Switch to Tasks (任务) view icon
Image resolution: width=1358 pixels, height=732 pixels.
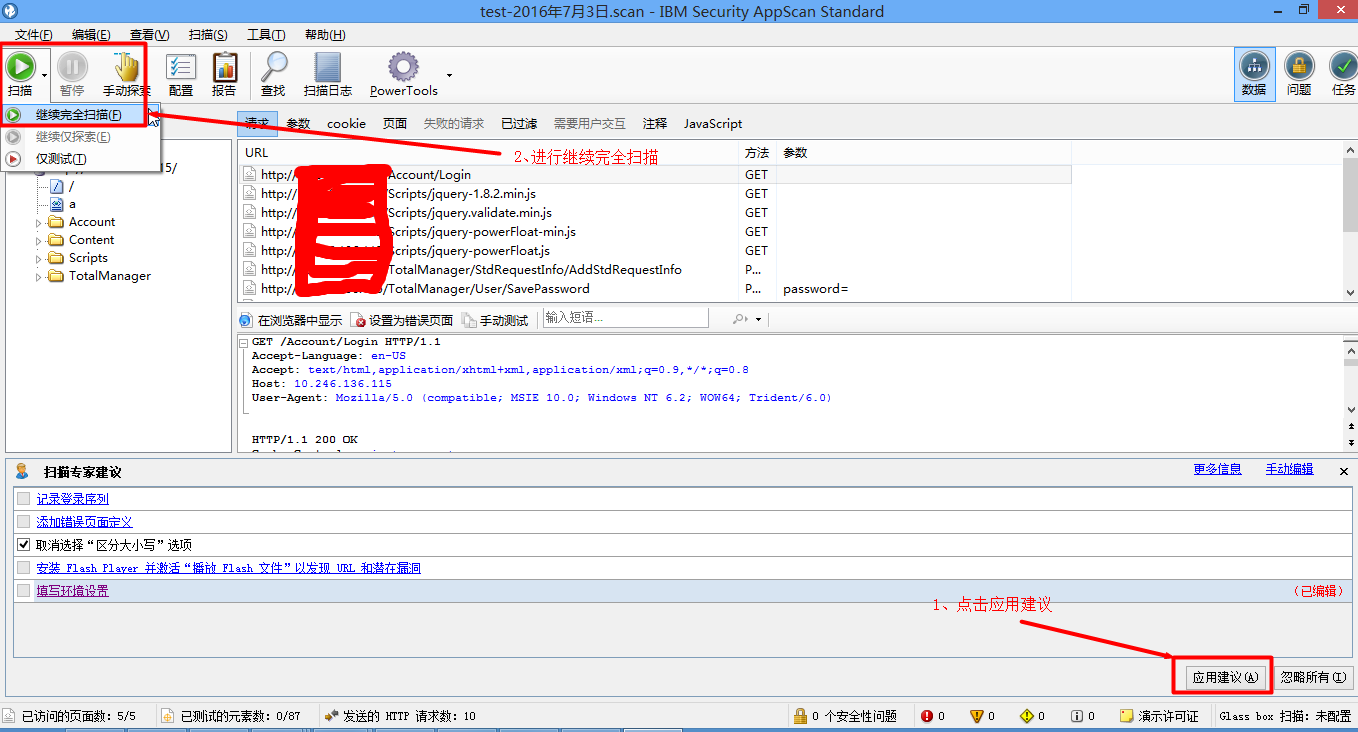click(1343, 67)
